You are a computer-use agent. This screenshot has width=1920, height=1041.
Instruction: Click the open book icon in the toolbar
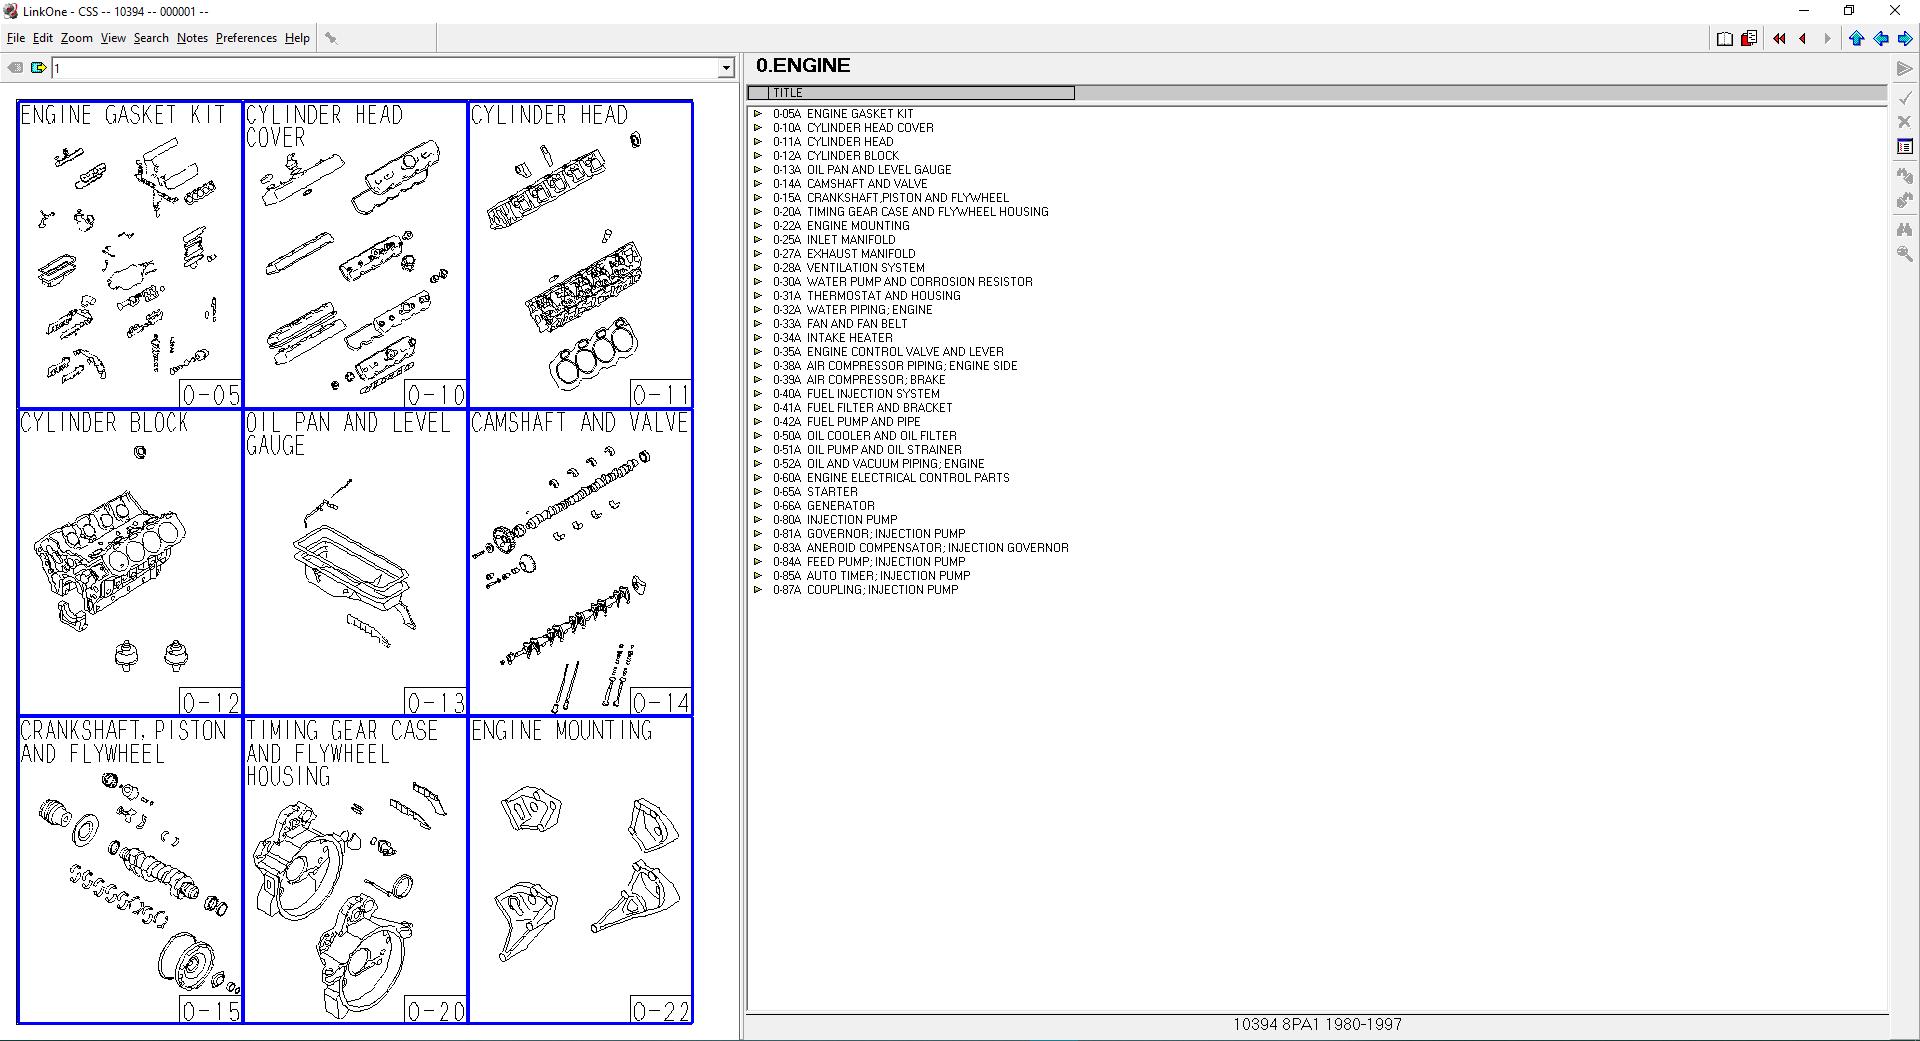(1724, 38)
